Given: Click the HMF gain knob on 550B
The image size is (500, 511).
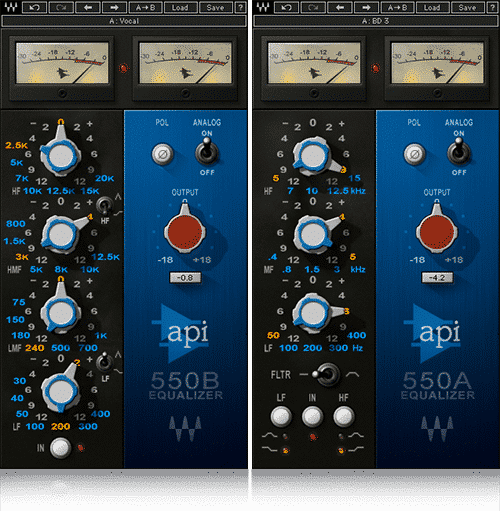Looking at the screenshot, I should (x=61, y=234).
